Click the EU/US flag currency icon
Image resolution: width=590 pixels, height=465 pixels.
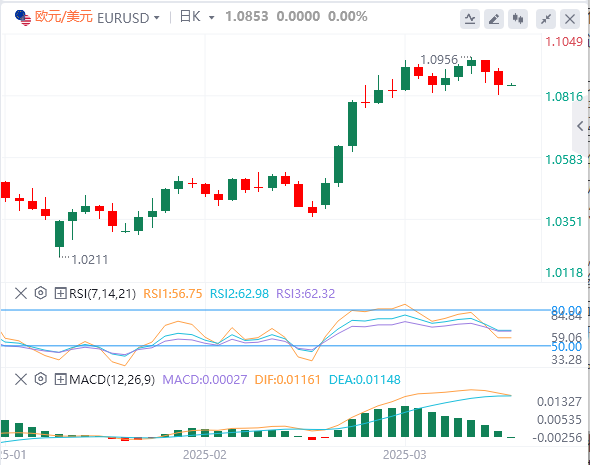(x=23, y=18)
